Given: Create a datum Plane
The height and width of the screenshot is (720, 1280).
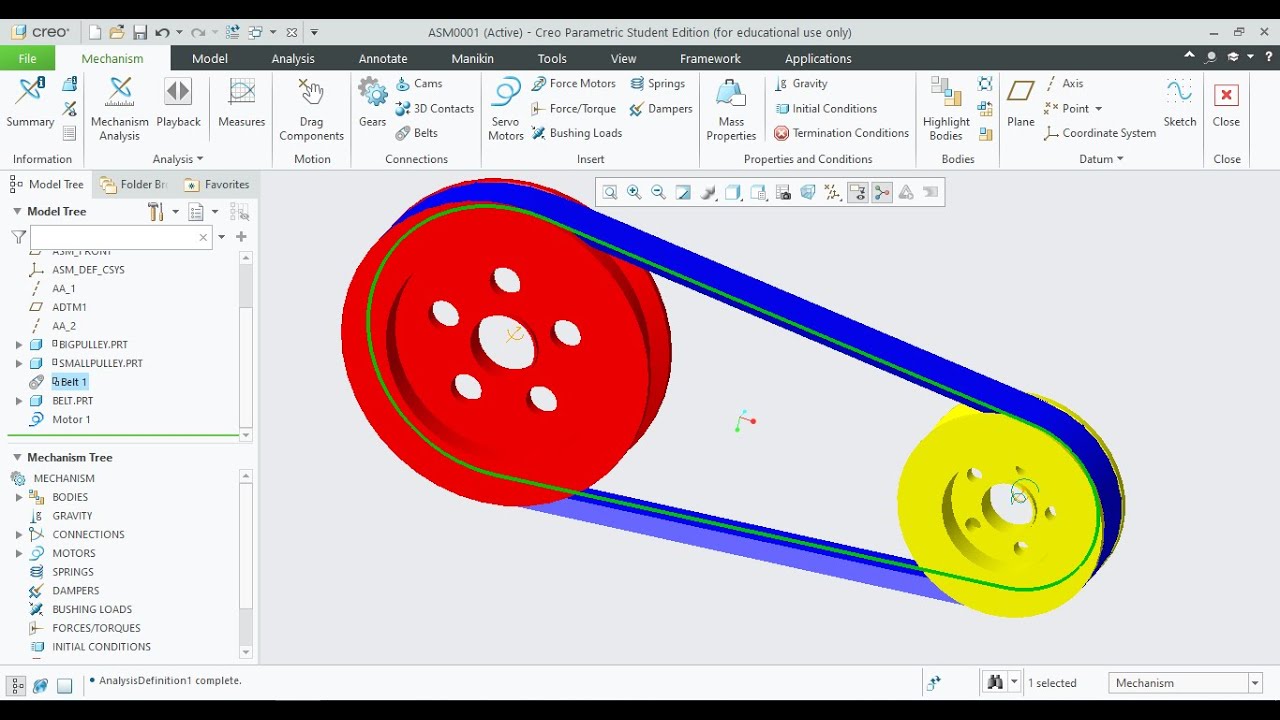Looking at the screenshot, I should tap(1021, 103).
